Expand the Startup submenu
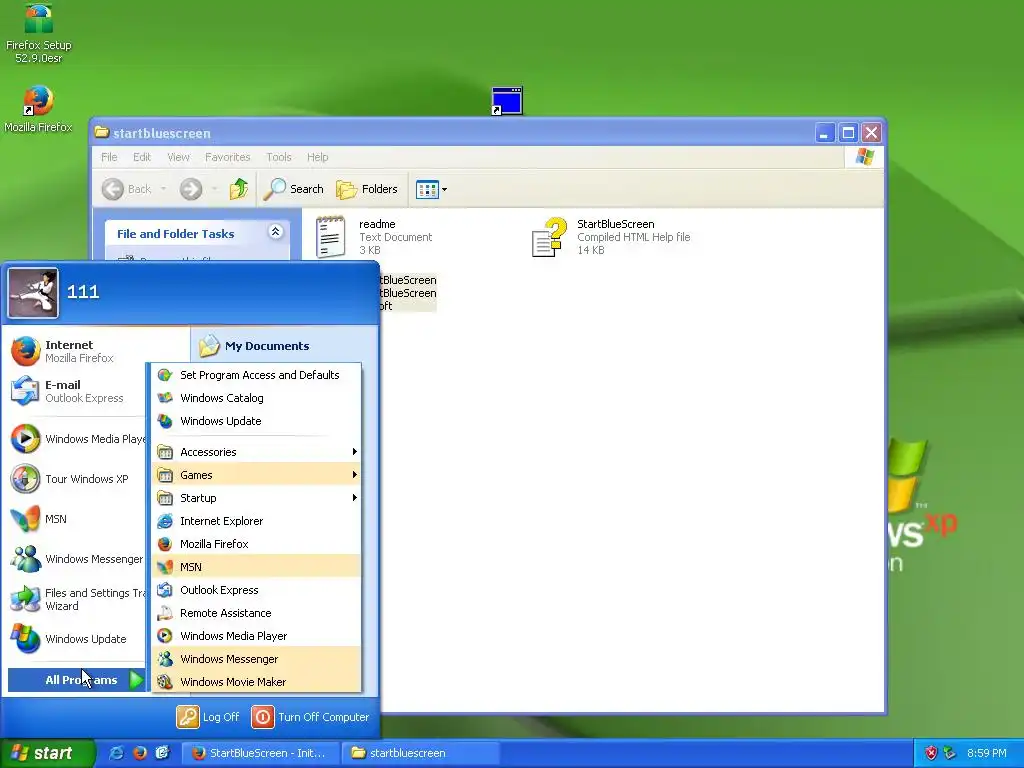Viewport: 1024px width, 768px height. (x=257, y=498)
